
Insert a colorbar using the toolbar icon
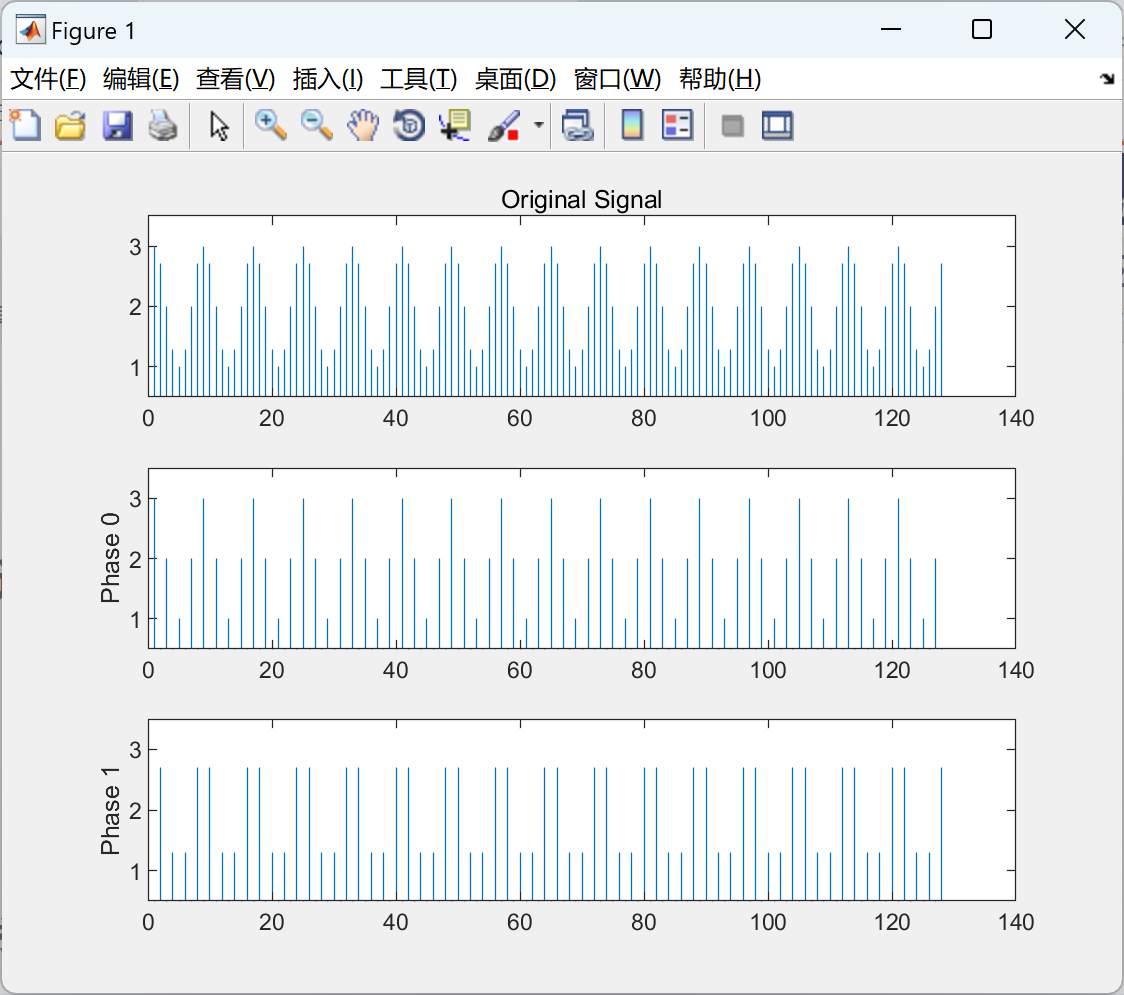click(x=632, y=125)
